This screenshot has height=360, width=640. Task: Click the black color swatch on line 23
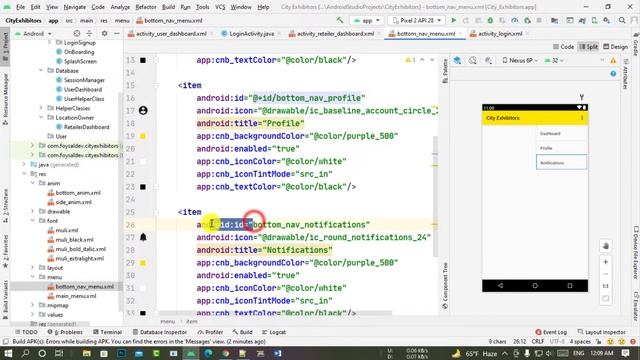(143, 187)
